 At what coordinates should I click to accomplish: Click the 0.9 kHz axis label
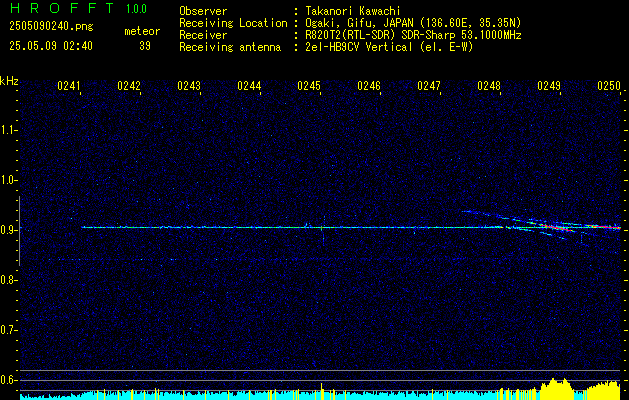[x=8, y=230]
